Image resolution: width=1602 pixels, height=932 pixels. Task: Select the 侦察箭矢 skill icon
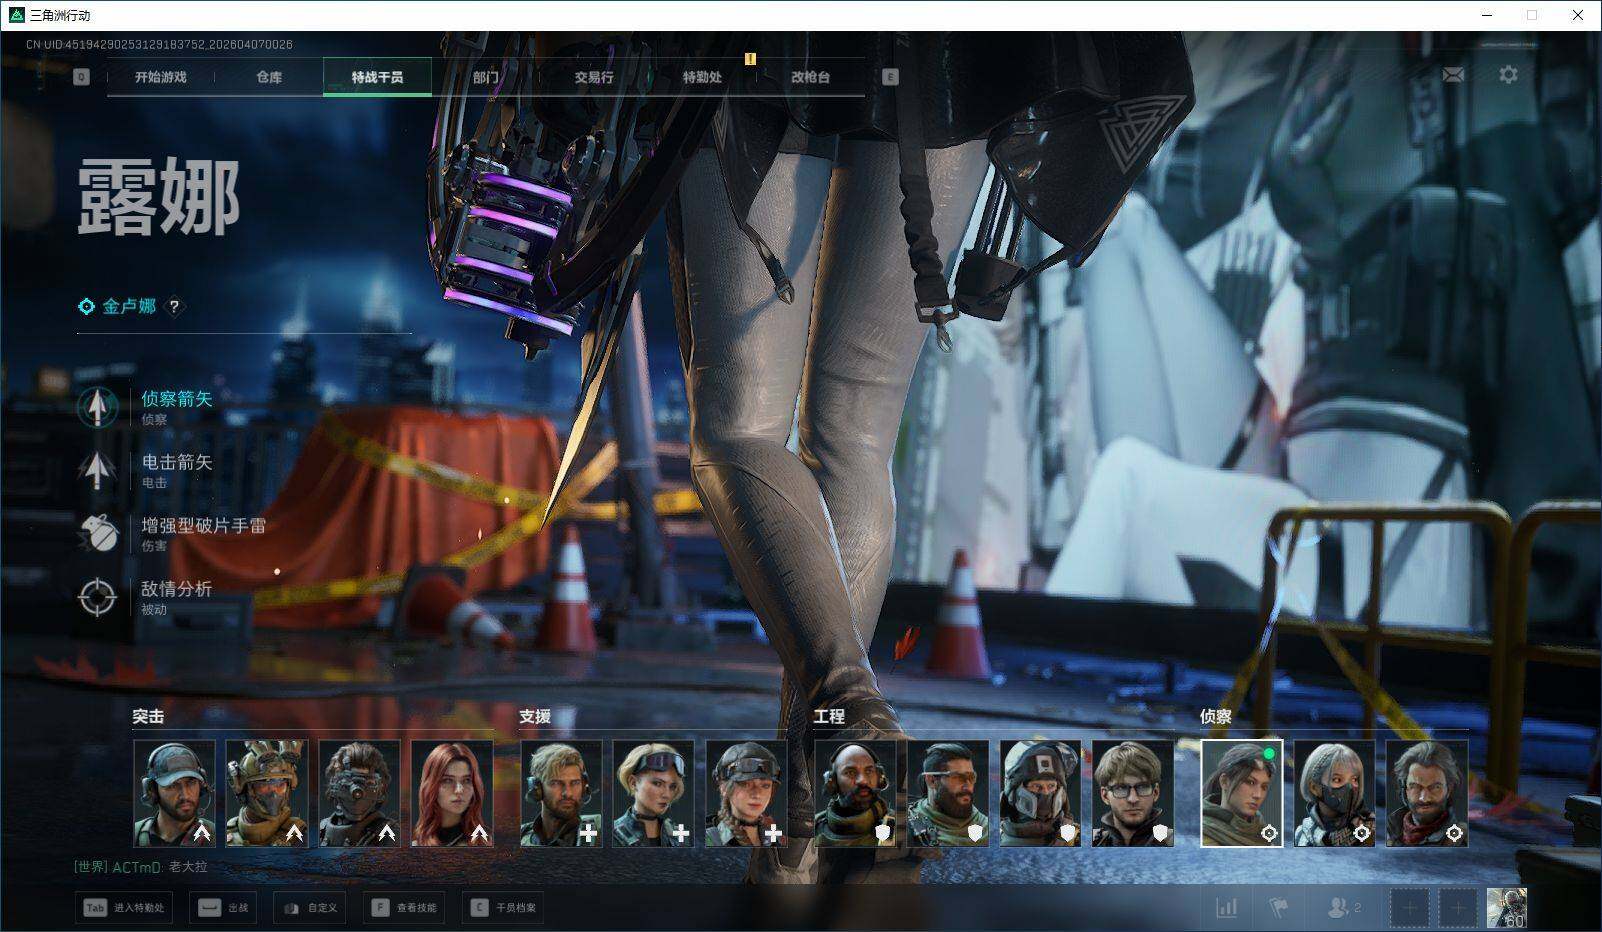97,407
